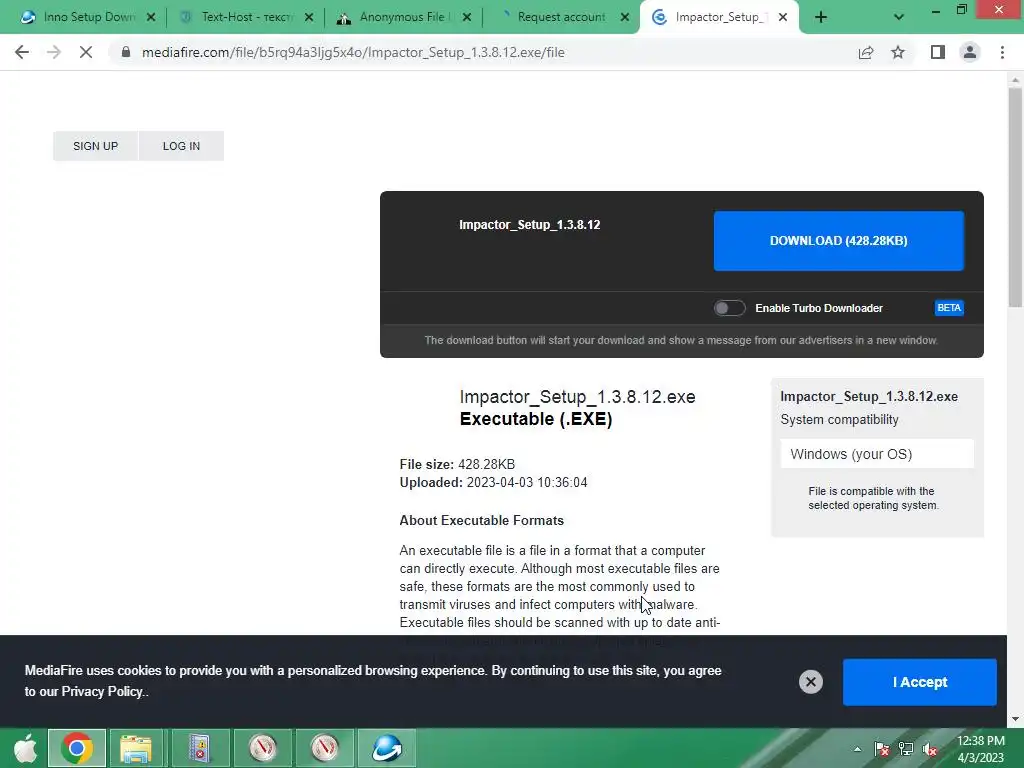Click the About Executable Formats heading
The width and height of the screenshot is (1024, 768).
(x=481, y=520)
